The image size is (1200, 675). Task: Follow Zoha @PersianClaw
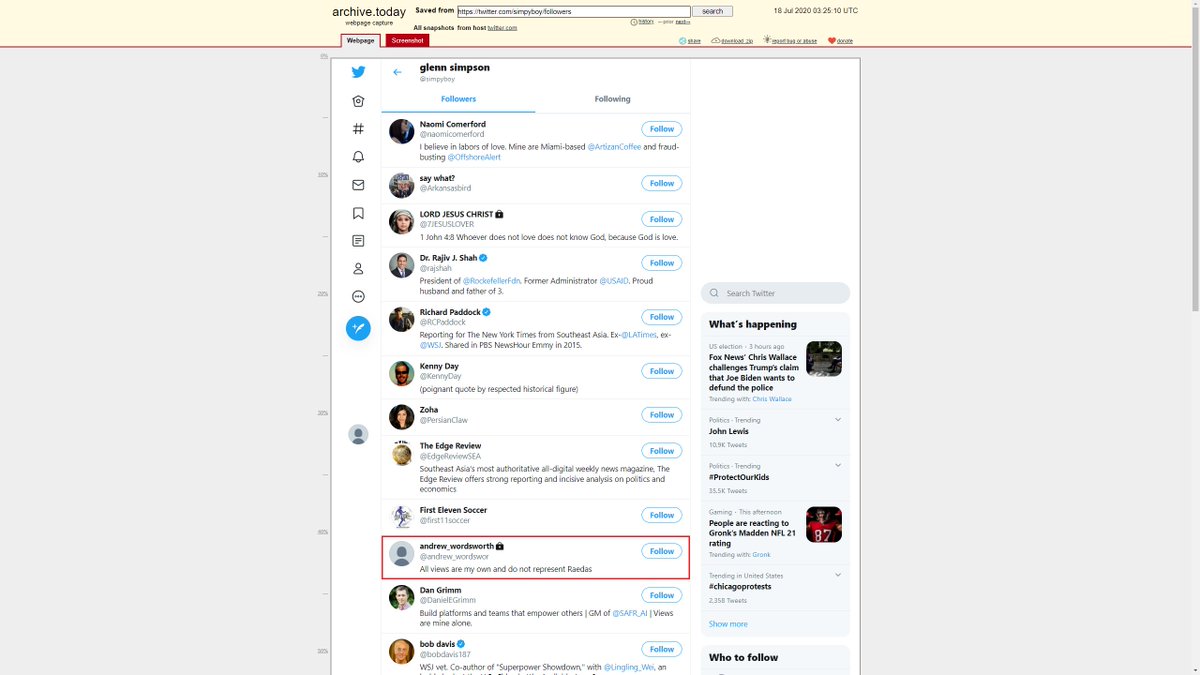[x=662, y=415]
